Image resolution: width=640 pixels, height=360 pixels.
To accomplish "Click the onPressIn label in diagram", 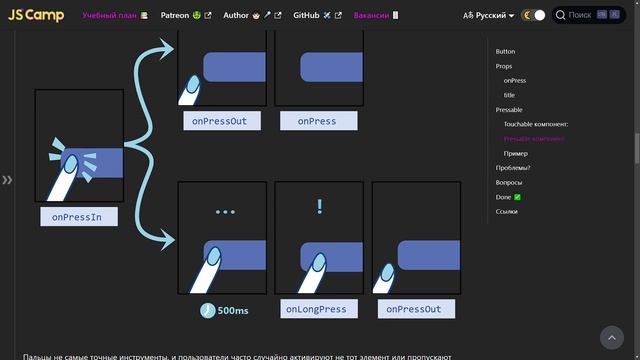I will coord(79,217).
